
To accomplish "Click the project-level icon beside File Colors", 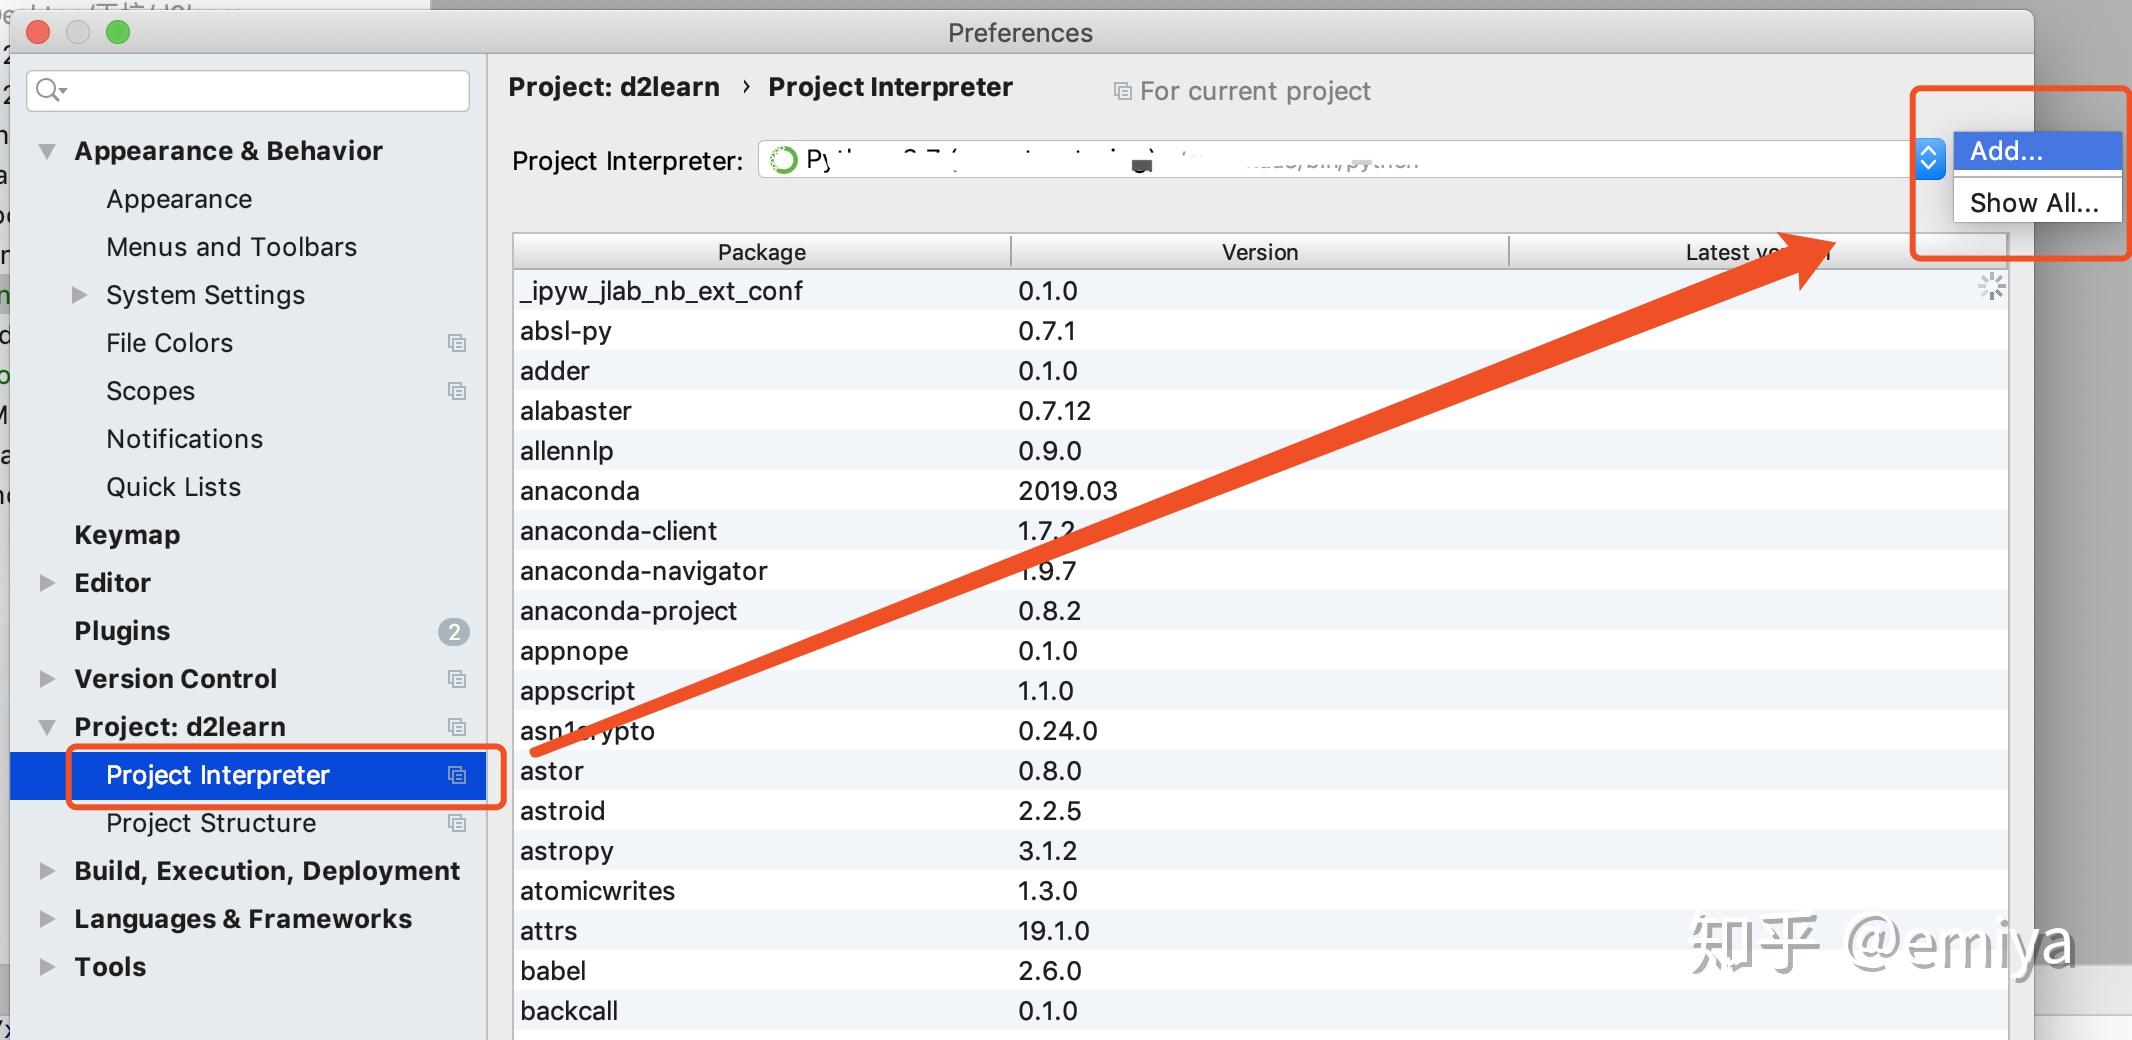I will [457, 343].
